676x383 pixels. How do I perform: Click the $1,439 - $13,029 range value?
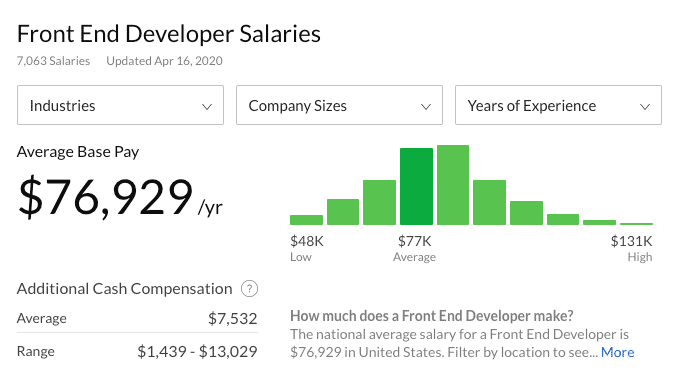pos(197,352)
